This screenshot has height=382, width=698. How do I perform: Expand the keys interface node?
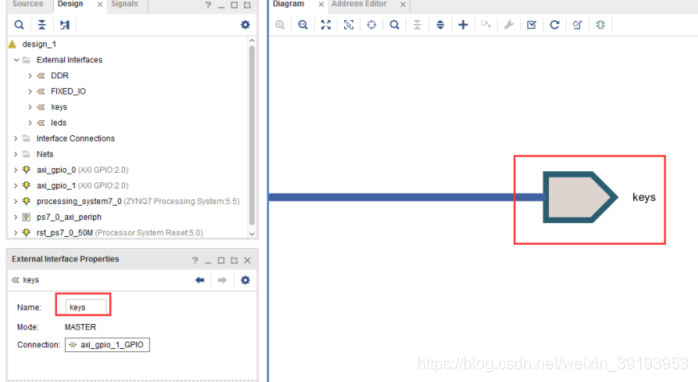point(30,107)
